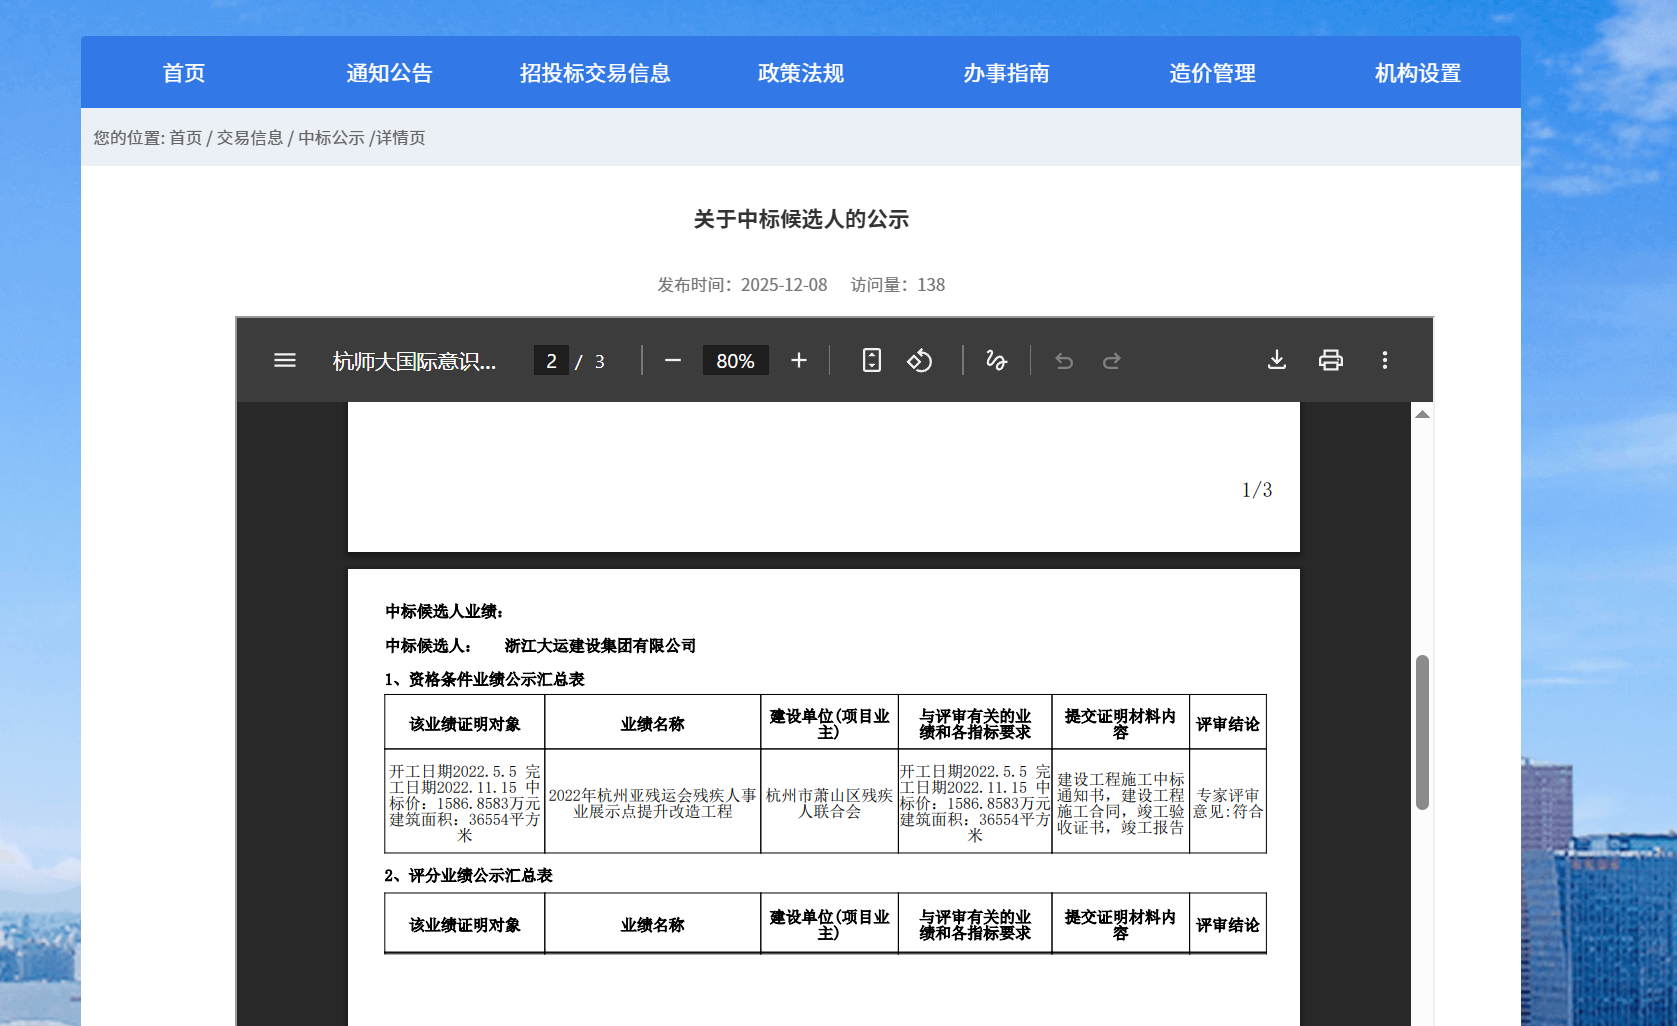Toggle the PDF sidebar menu icon
1677x1026 pixels.
coord(285,360)
